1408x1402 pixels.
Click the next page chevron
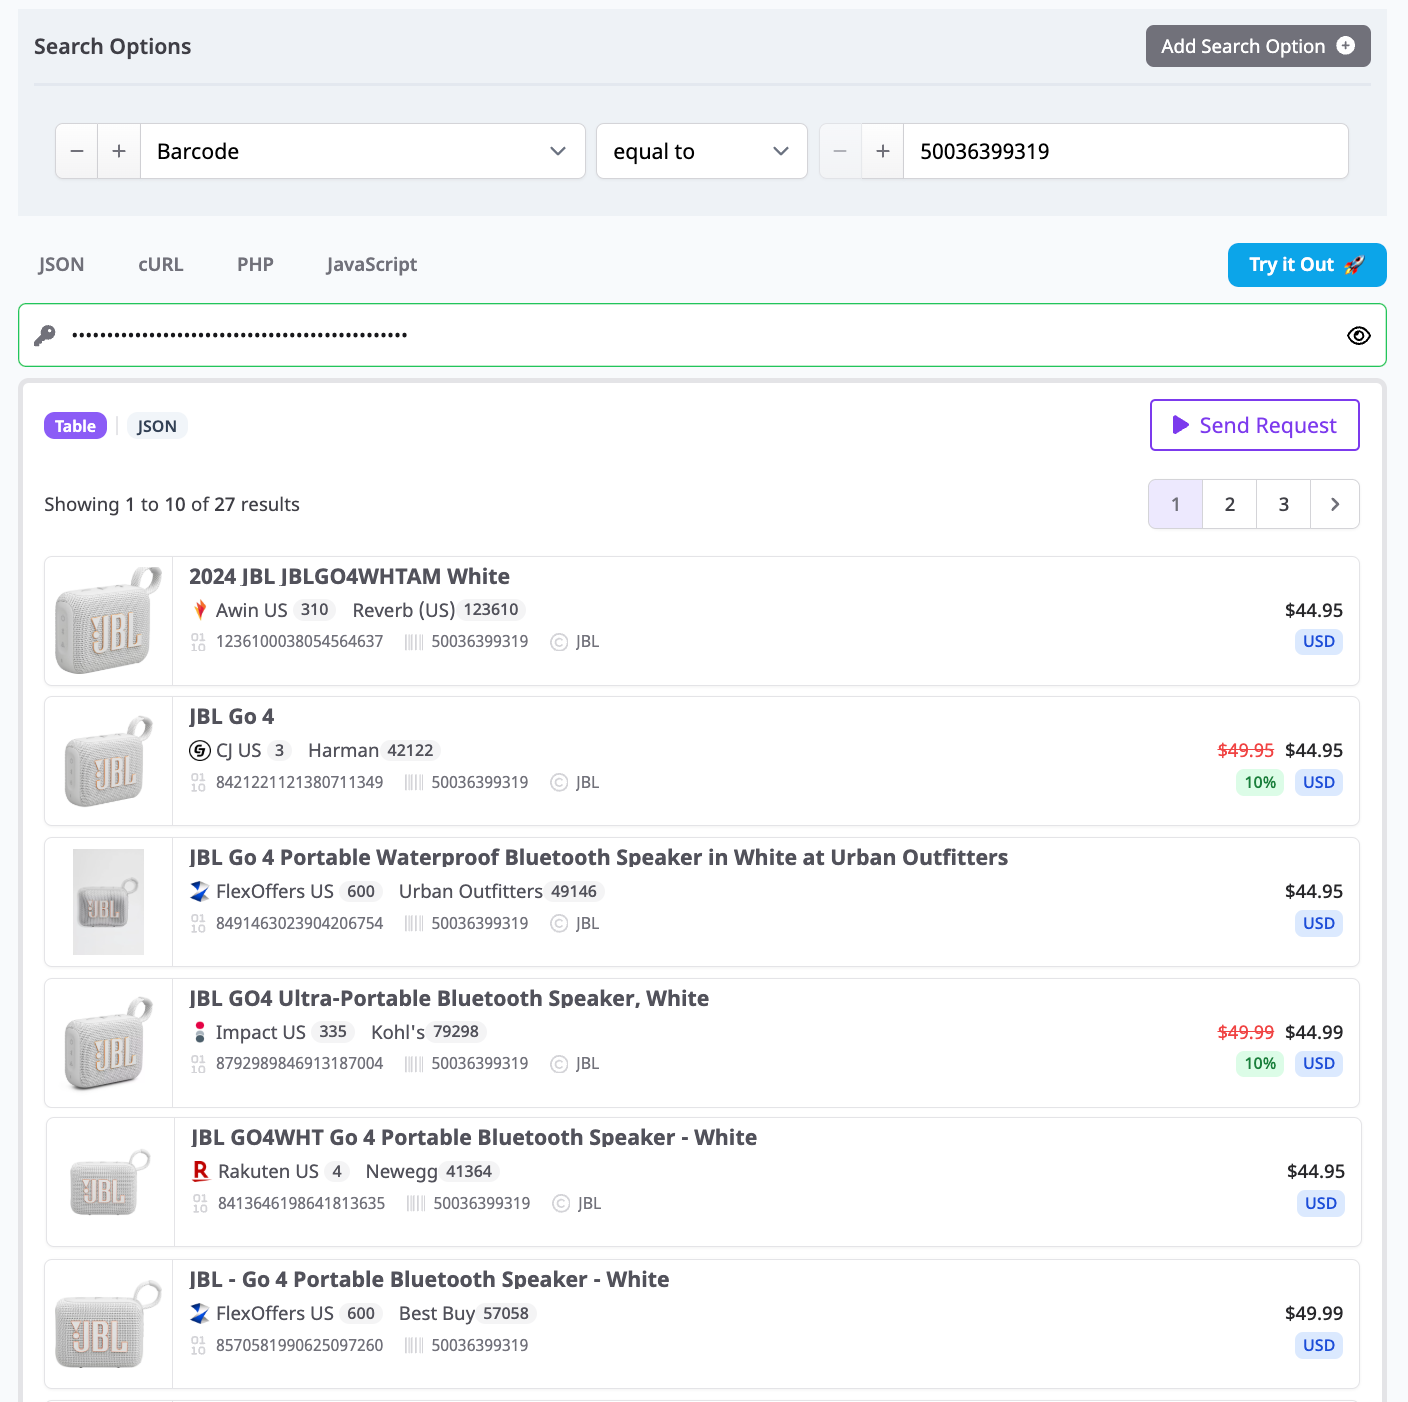[1335, 504]
